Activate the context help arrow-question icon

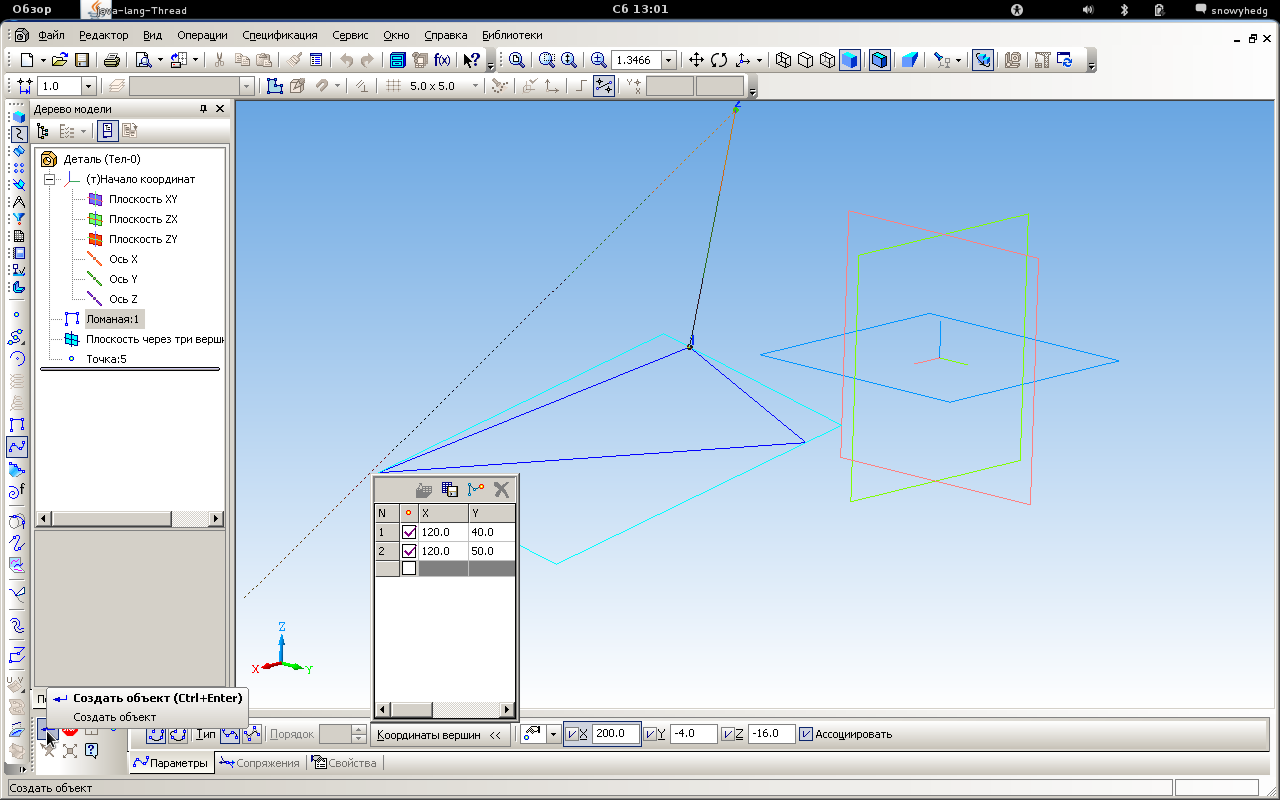click(472, 60)
